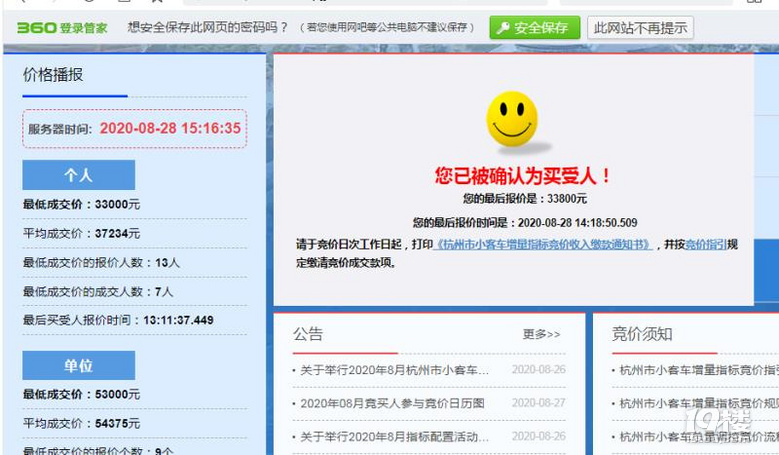The image size is (779, 455).
Task: Click the 公告 section heading
Action: (x=308, y=334)
